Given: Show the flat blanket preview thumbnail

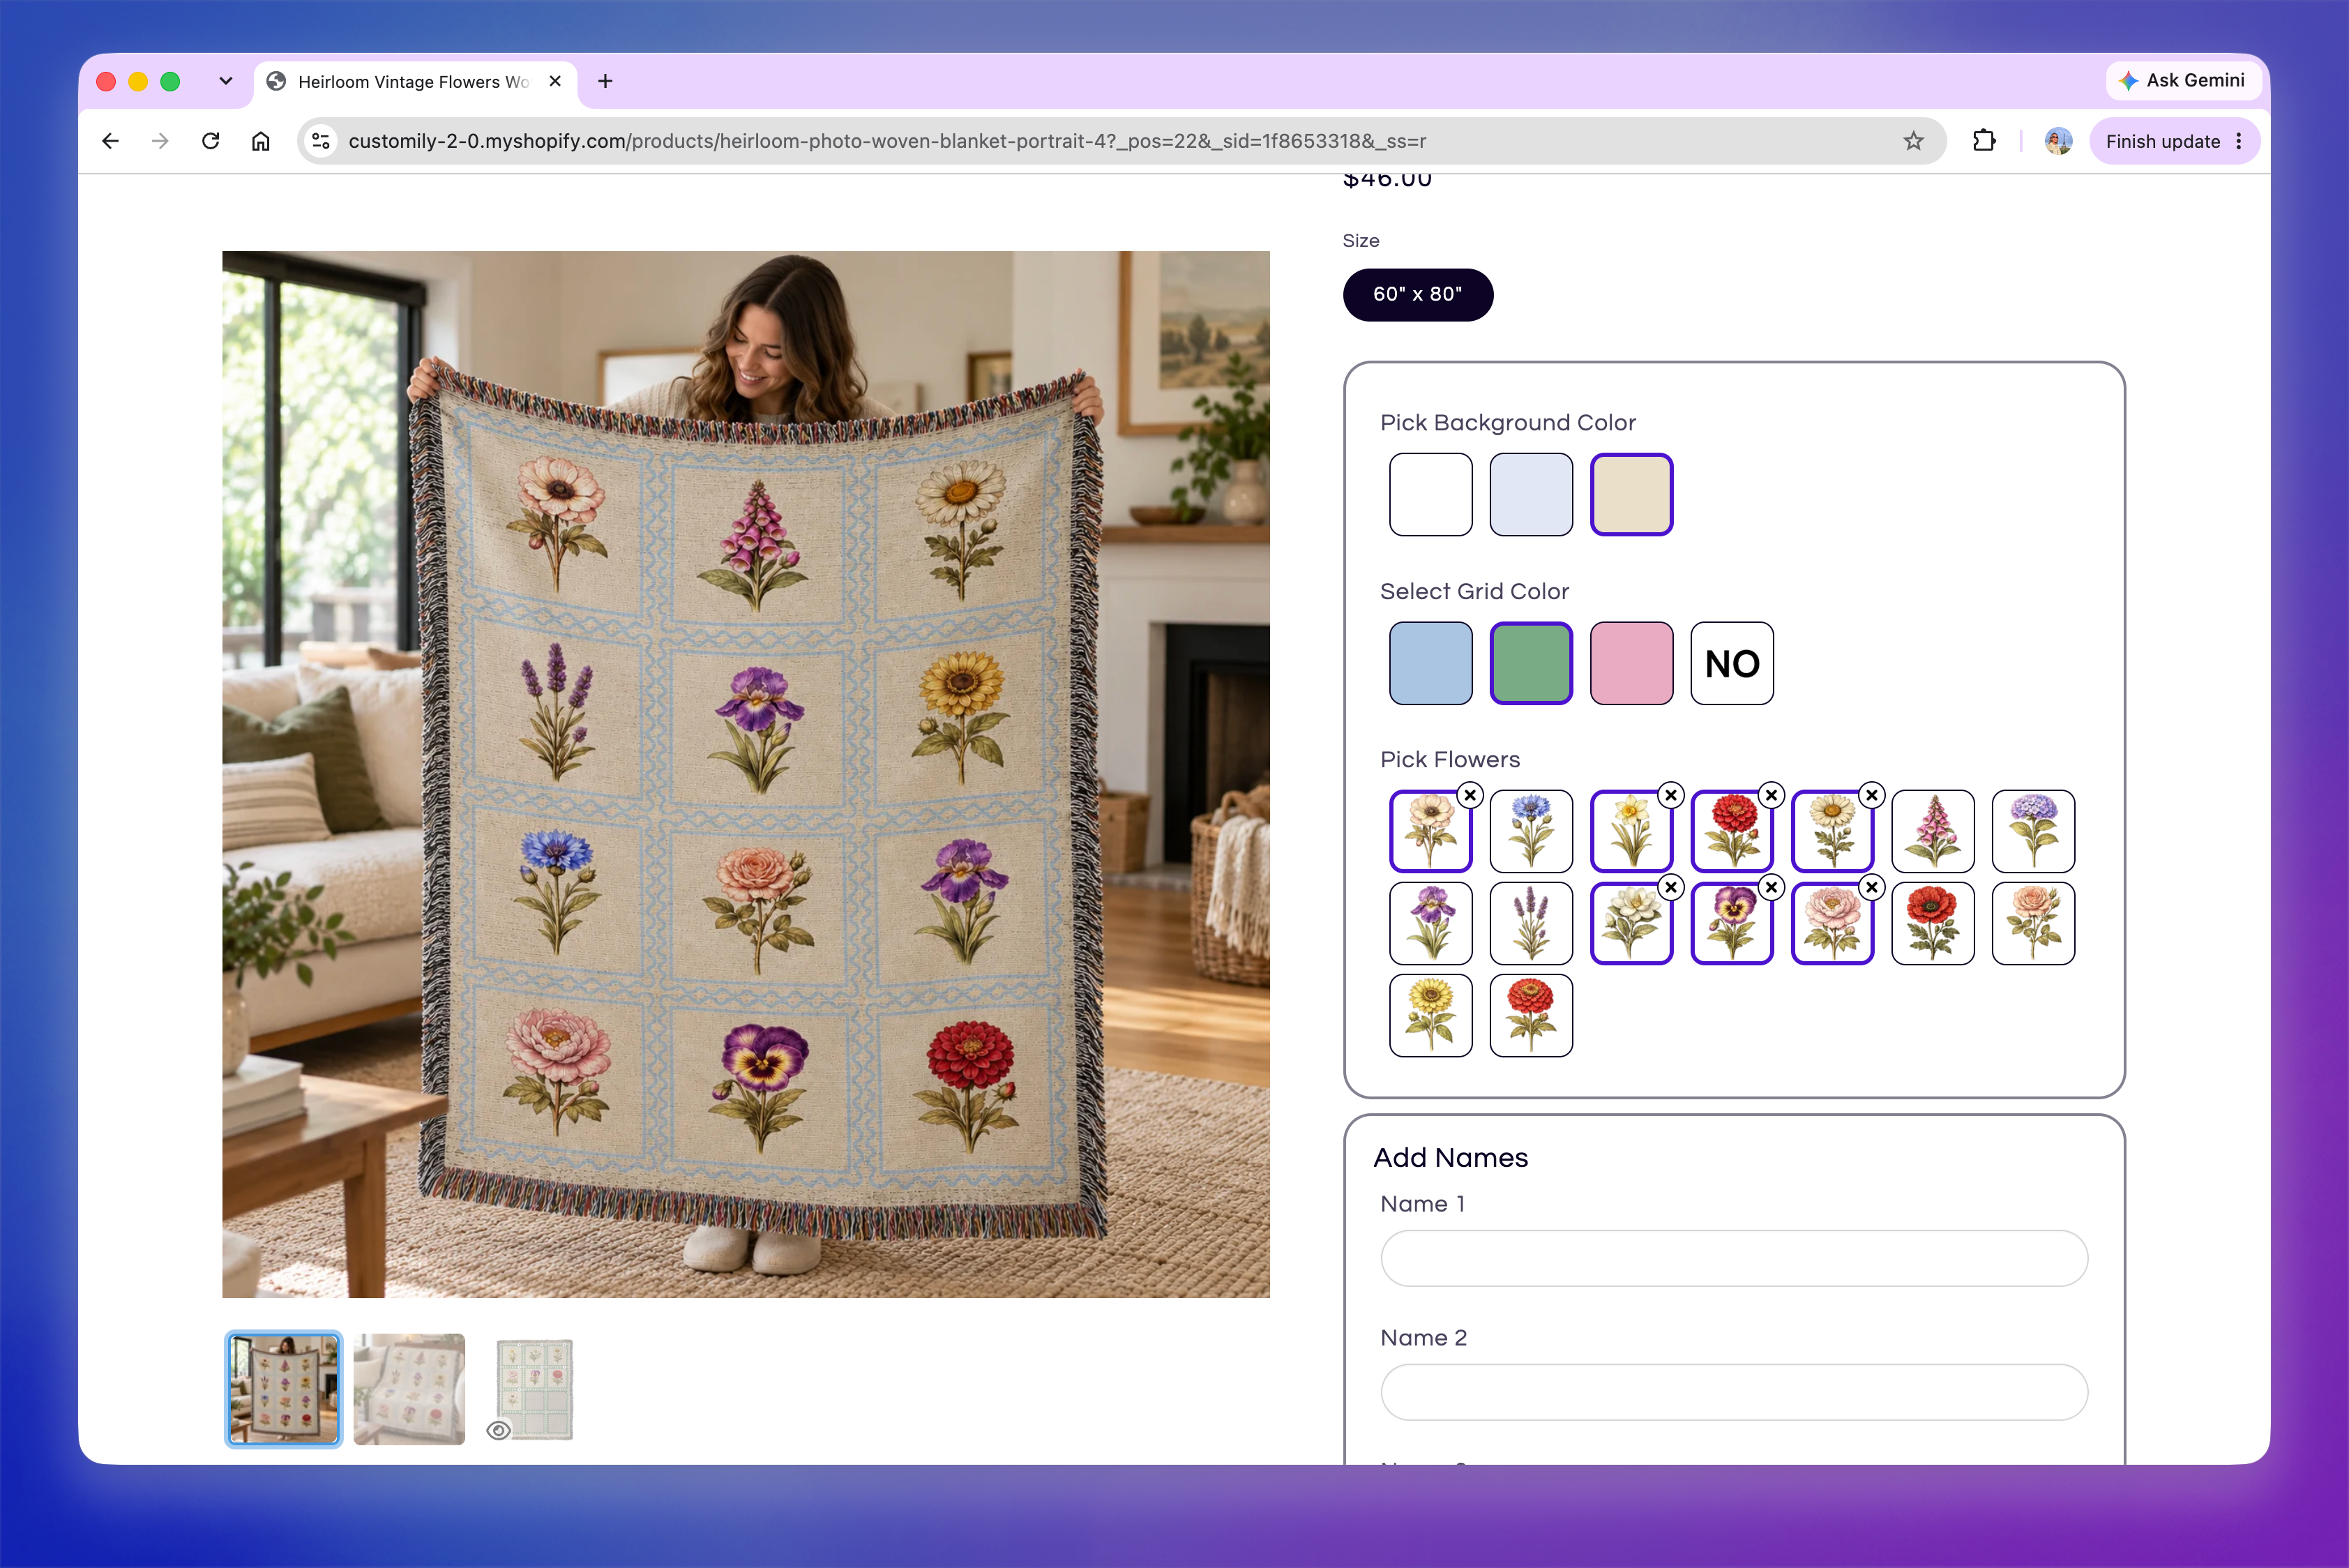Looking at the screenshot, I should [535, 1389].
